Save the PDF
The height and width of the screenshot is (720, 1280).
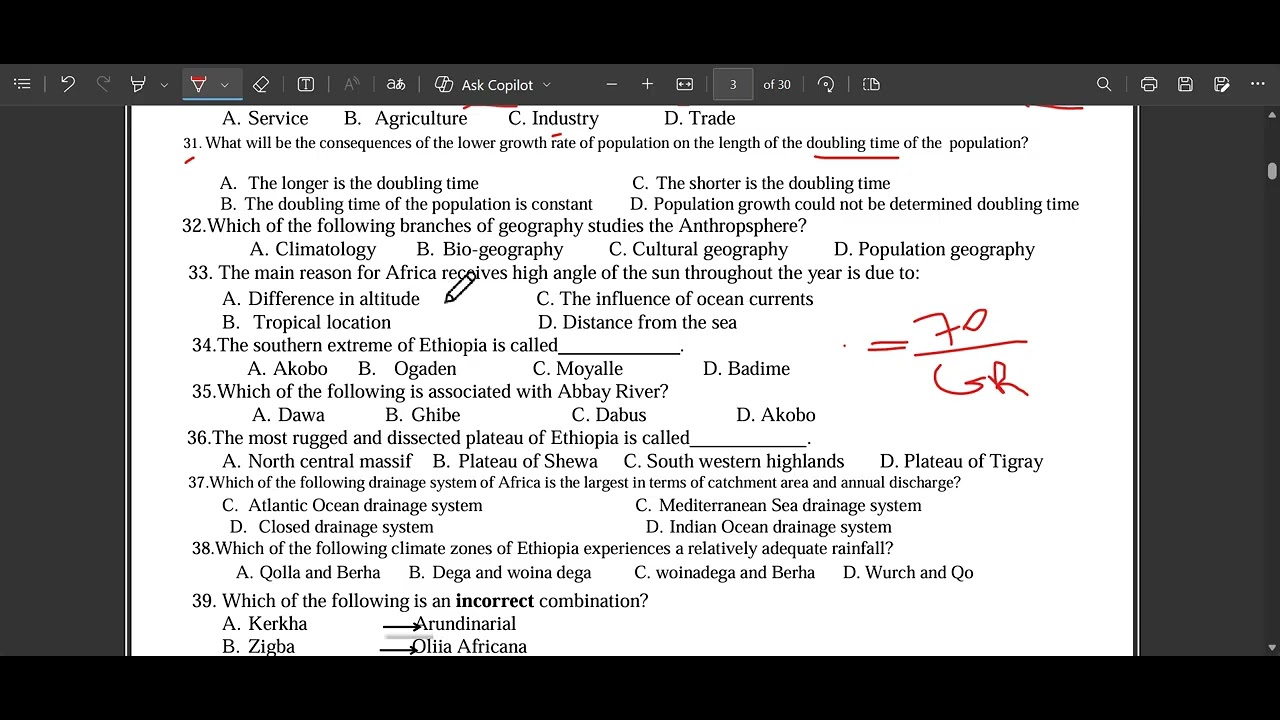point(1185,85)
